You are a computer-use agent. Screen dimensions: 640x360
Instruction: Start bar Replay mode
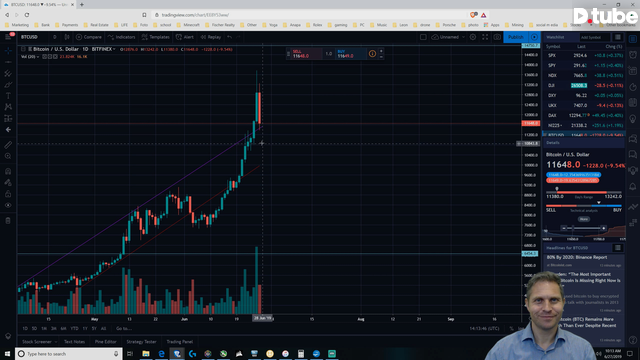click(x=211, y=37)
